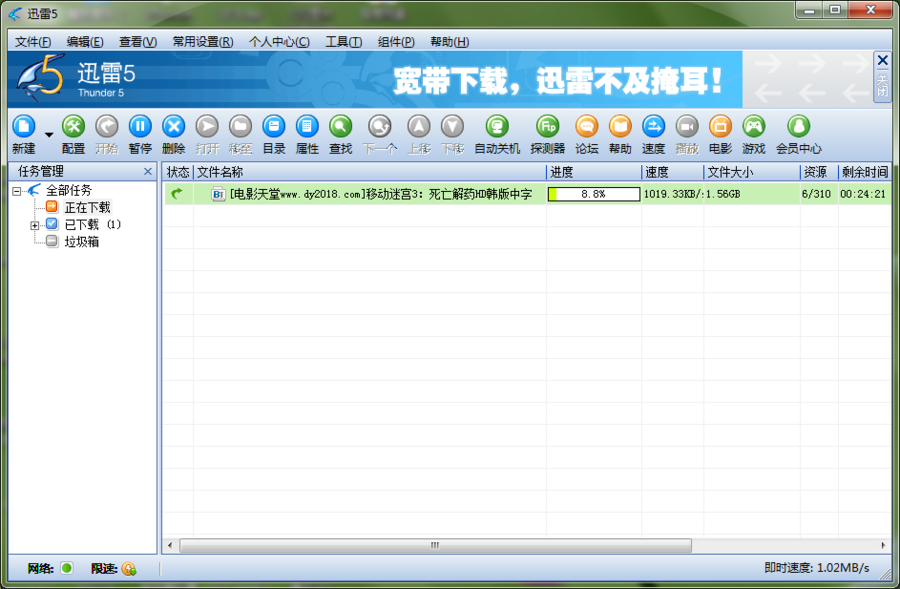900x589 pixels.
Task: Click the 播放 playback icon
Action: point(687,126)
